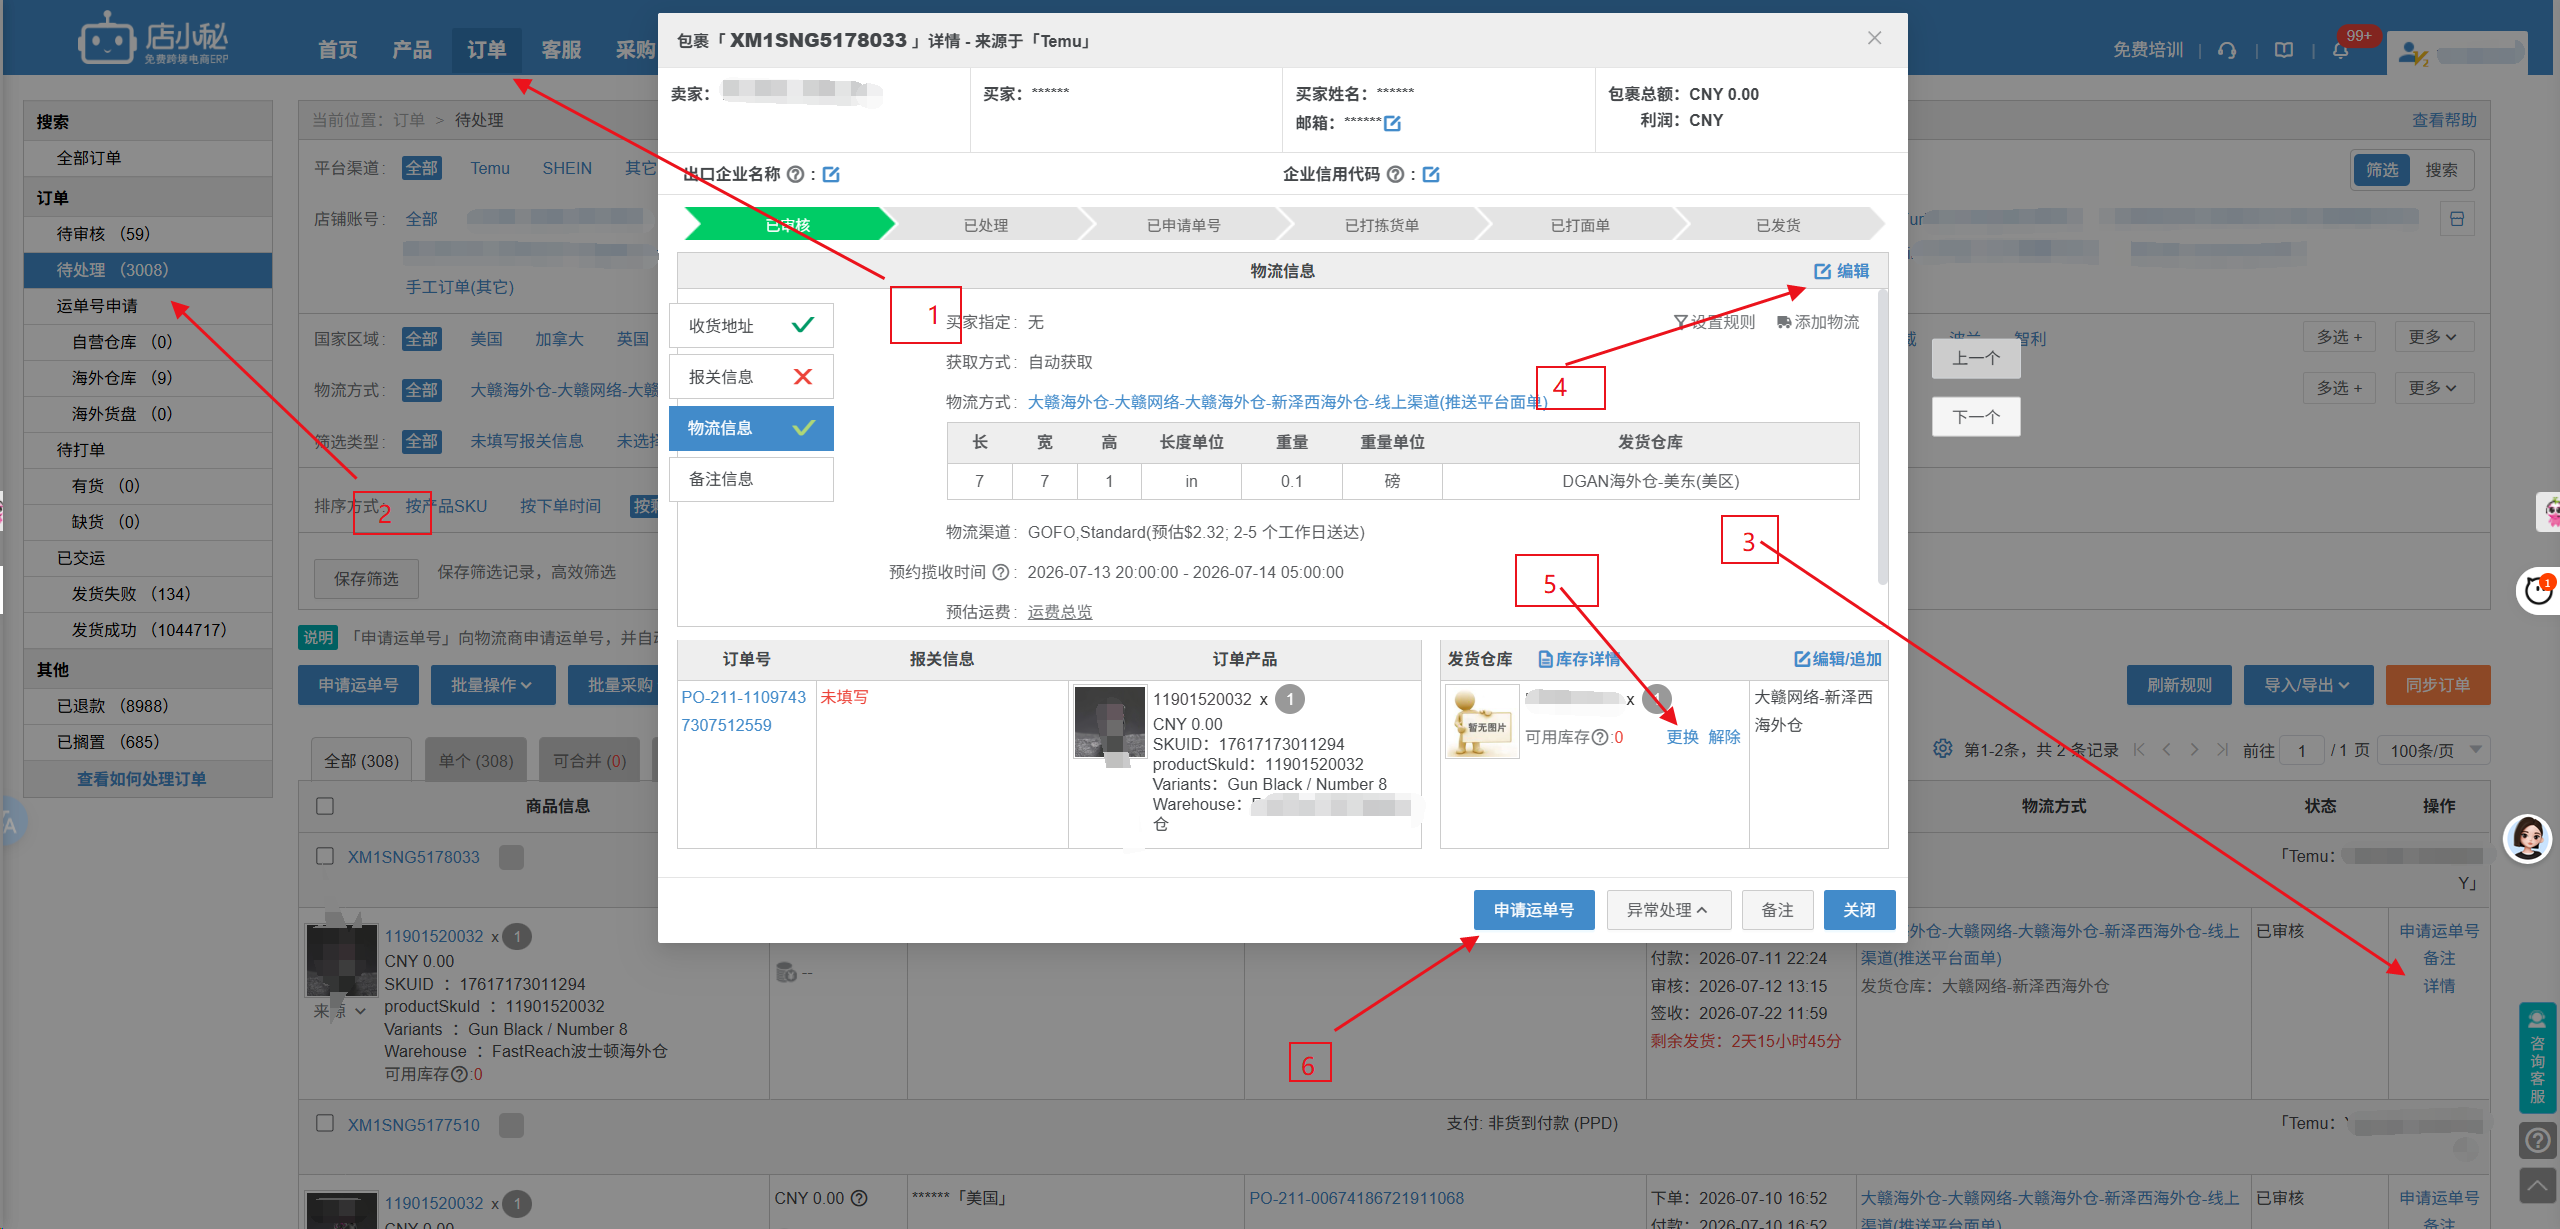Show help for 可用库存 in dialog
This screenshot has width=2560, height=1229.
point(1600,737)
